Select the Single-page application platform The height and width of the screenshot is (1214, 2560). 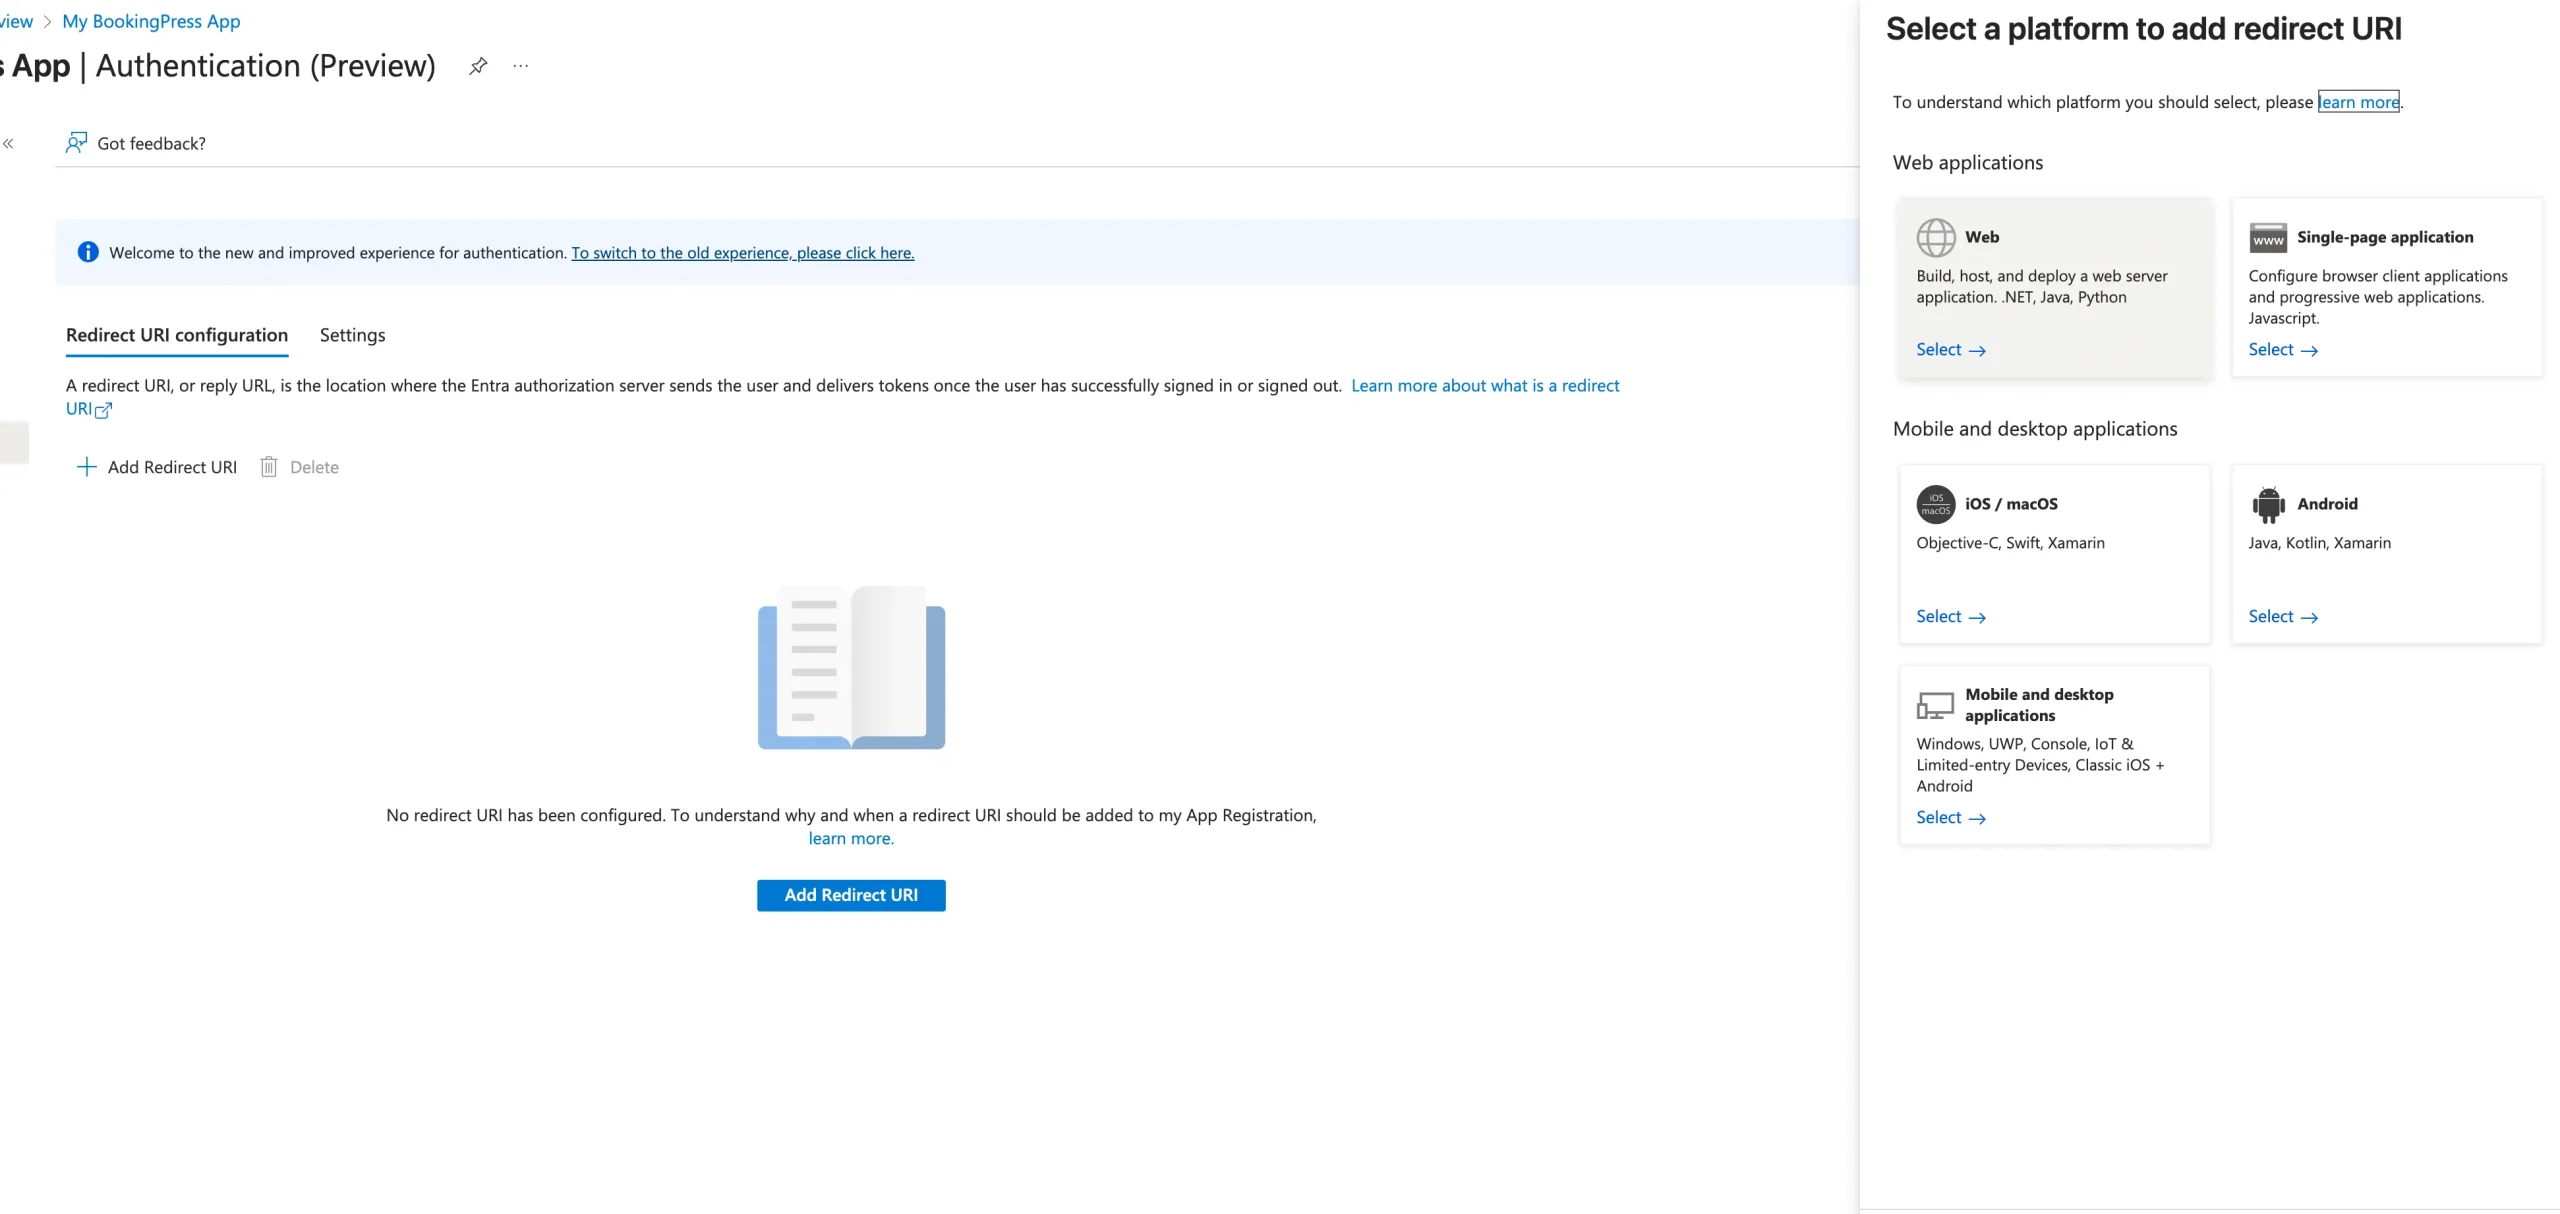pos(2283,349)
